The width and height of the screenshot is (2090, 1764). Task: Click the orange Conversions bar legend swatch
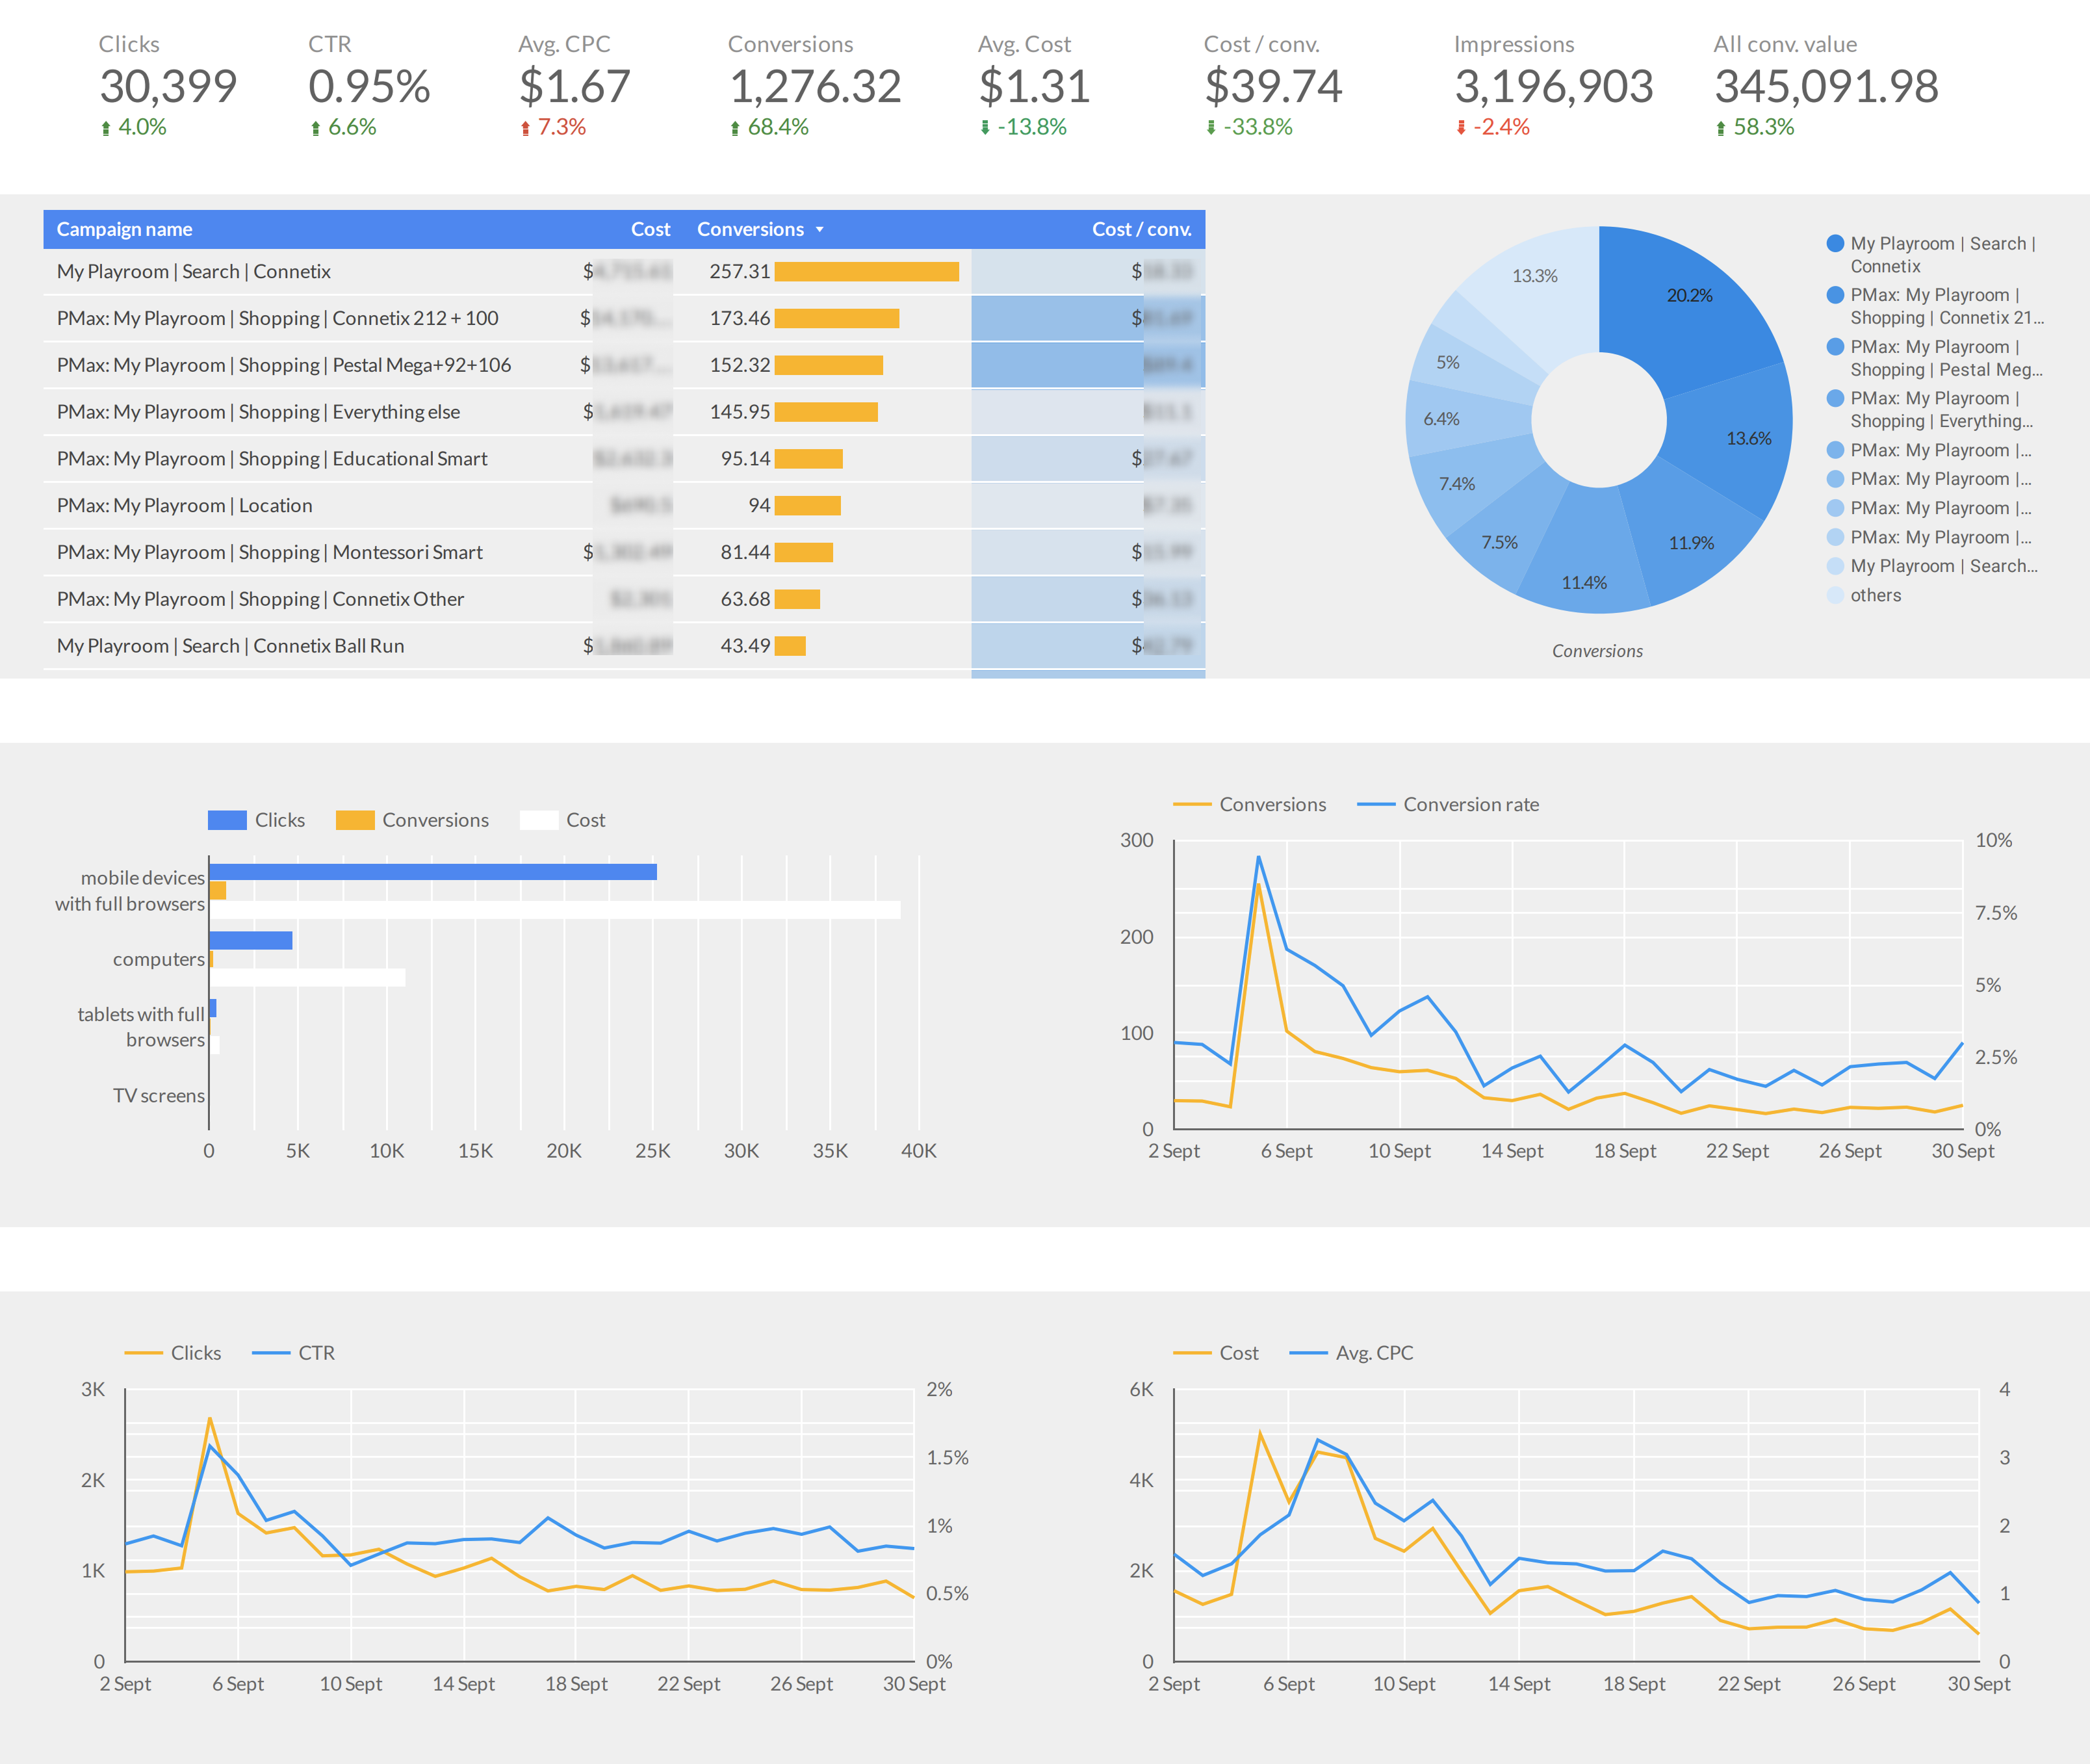tap(355, 820)
